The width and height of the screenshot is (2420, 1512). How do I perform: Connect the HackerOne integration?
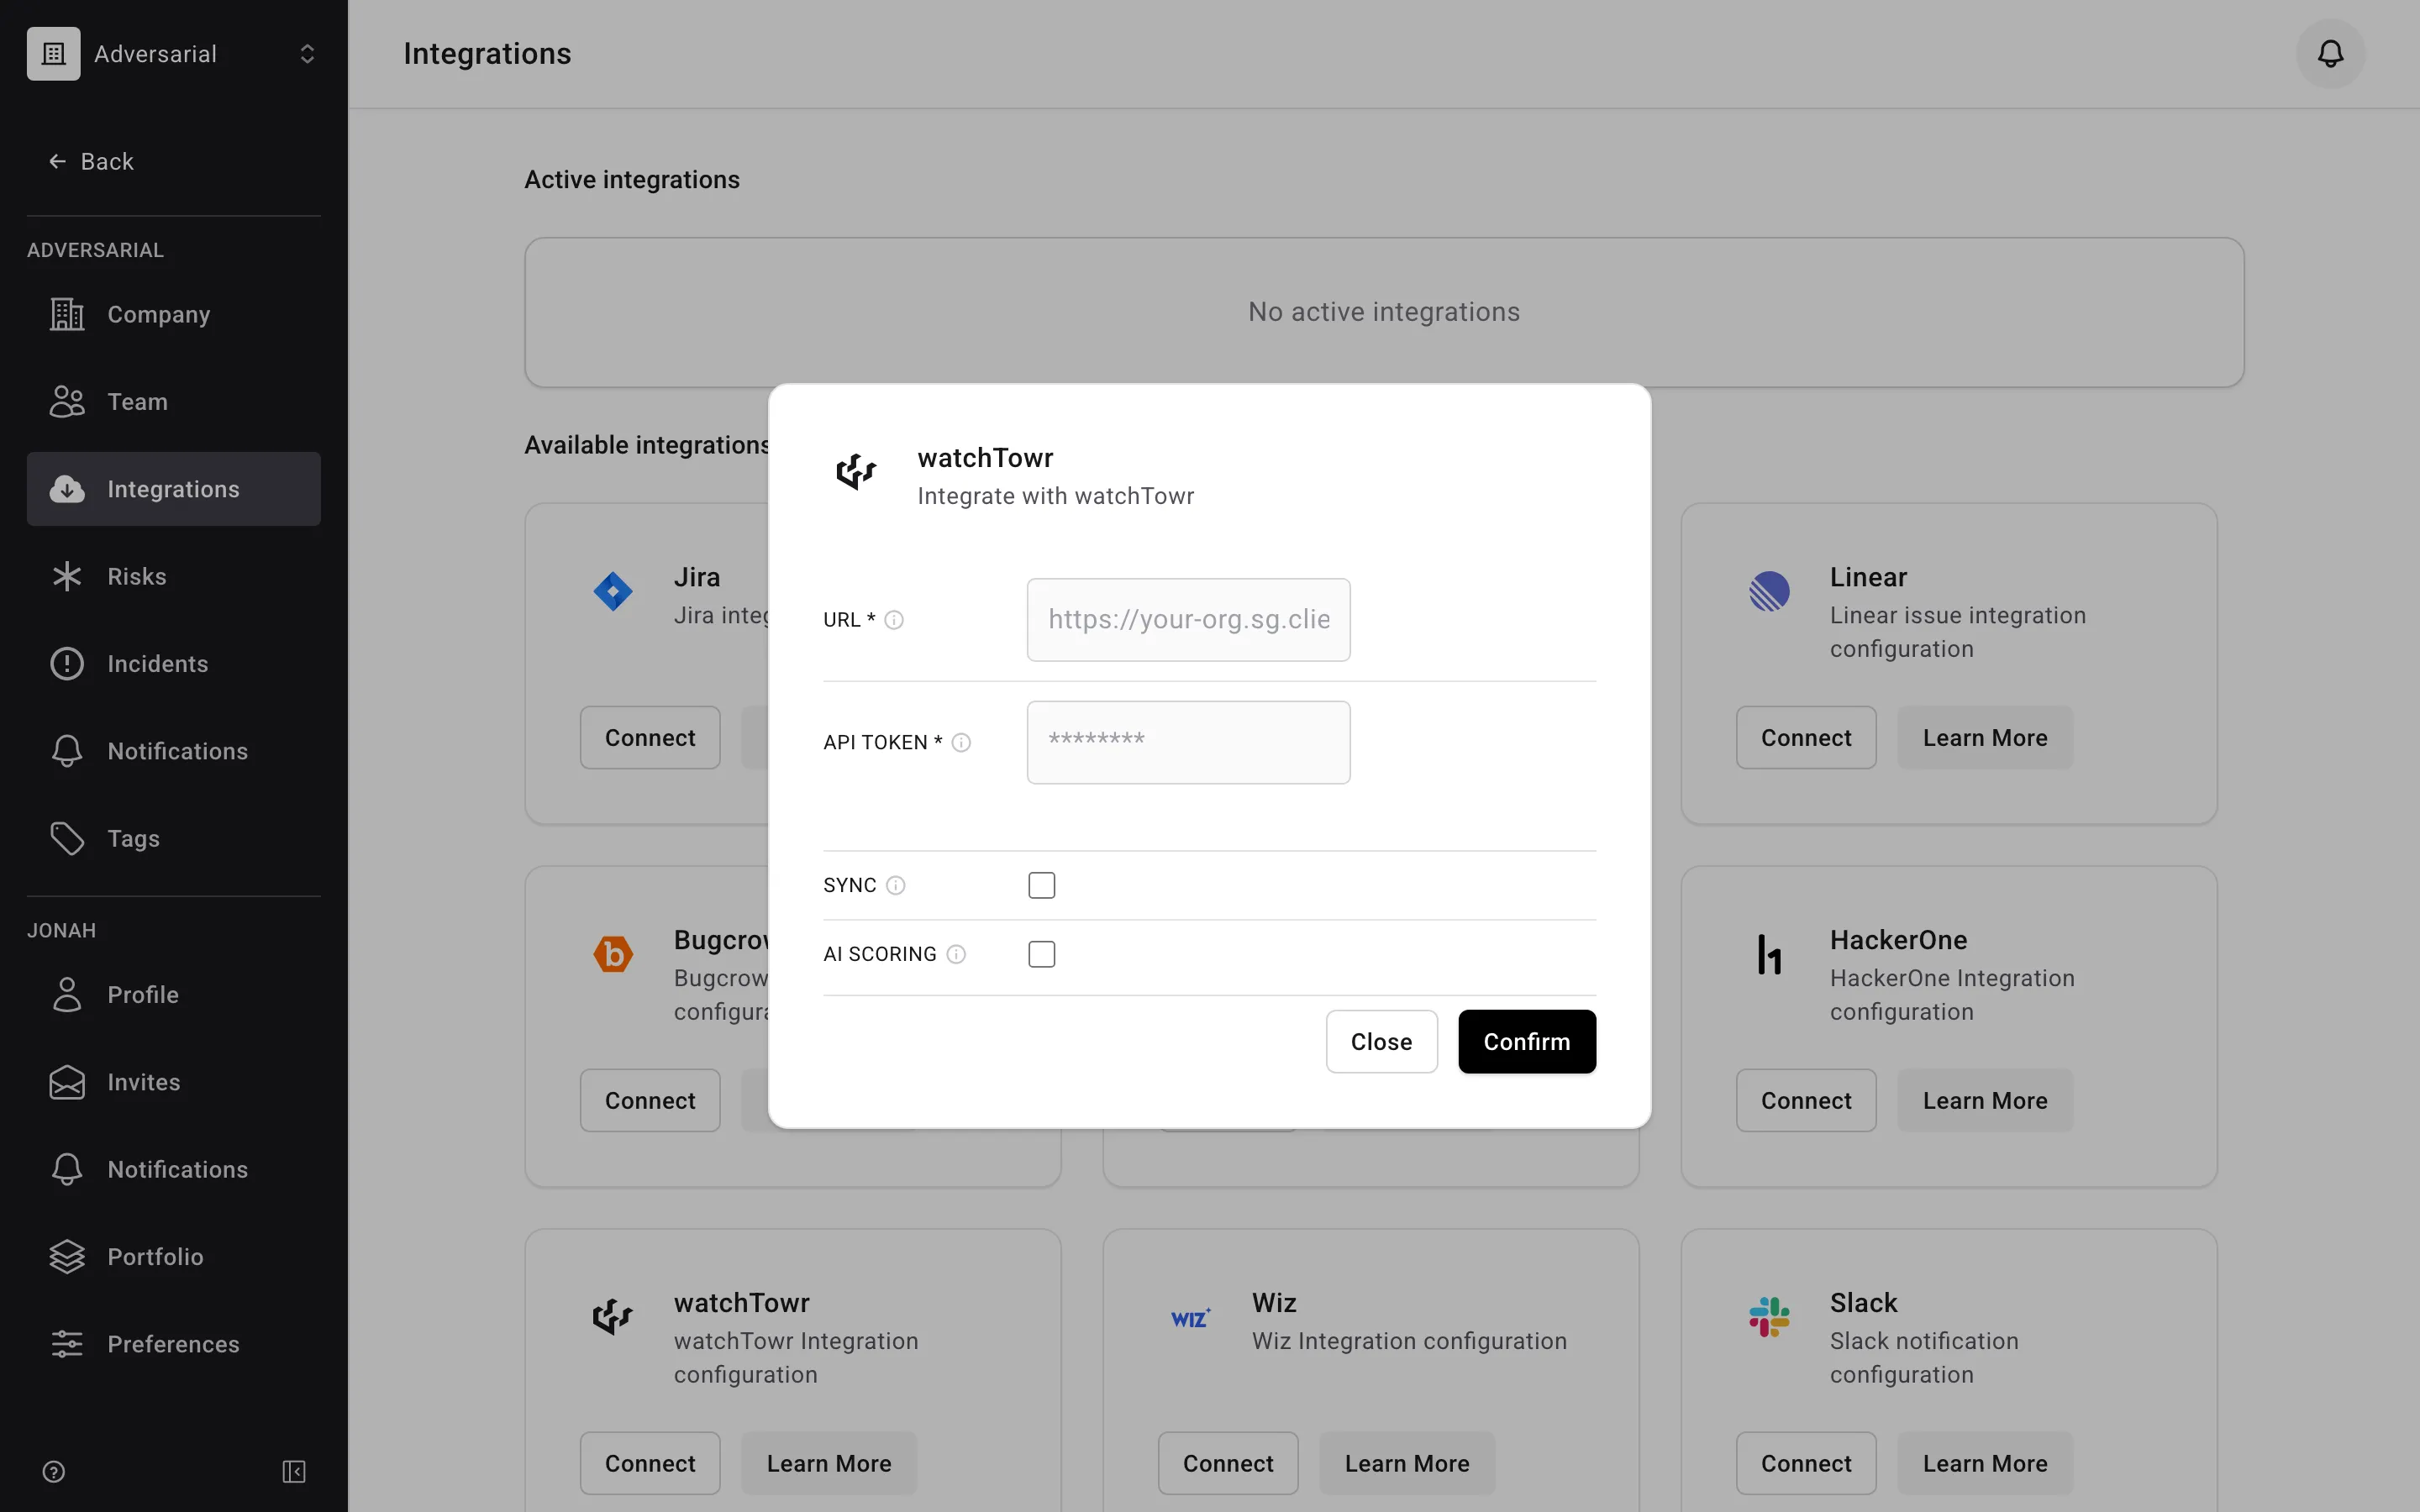click(x=1806, y=1101)
